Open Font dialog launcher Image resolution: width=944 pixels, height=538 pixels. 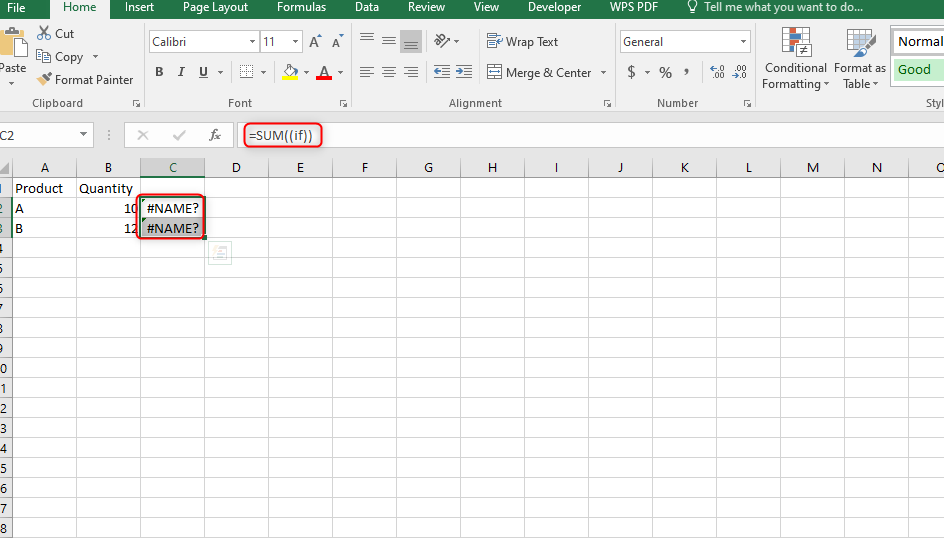pos(343,104)
